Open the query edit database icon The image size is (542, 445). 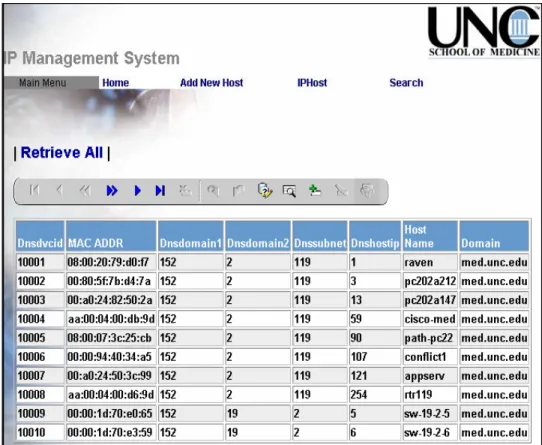pos(265,191)
